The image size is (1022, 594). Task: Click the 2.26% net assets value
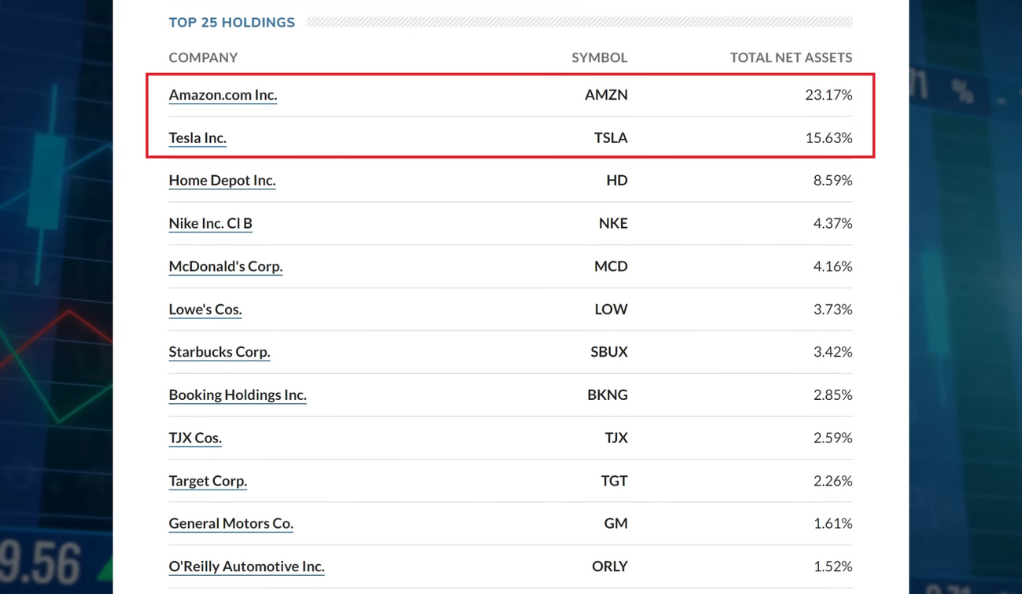point(832,481)
